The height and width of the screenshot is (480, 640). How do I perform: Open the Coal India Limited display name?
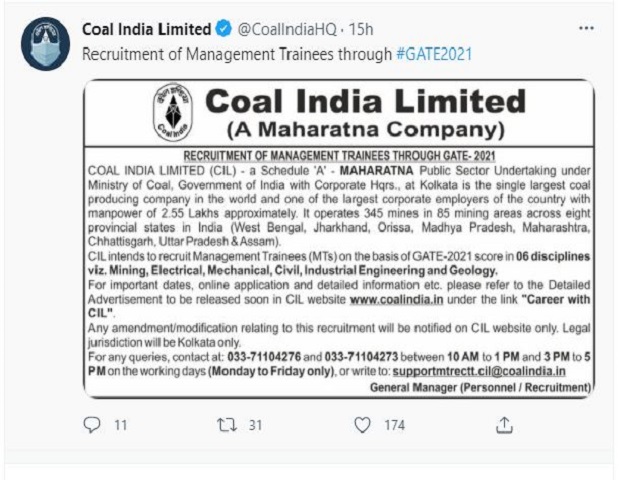[x=147, y=29]
